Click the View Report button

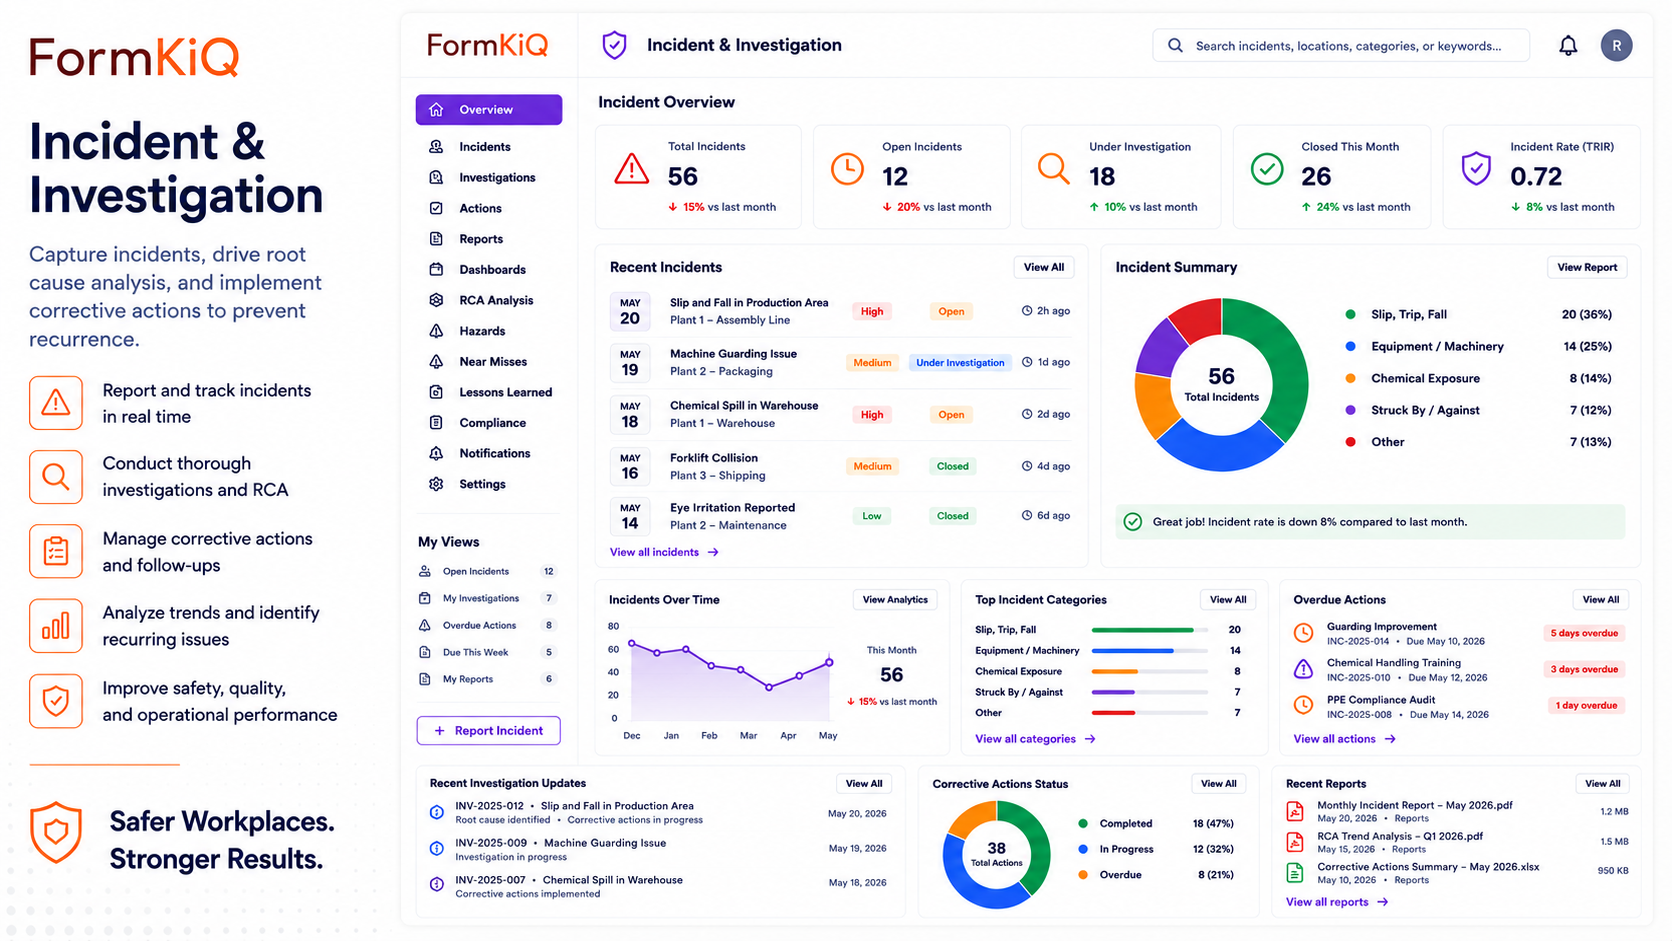click(x=1587, y=267)
